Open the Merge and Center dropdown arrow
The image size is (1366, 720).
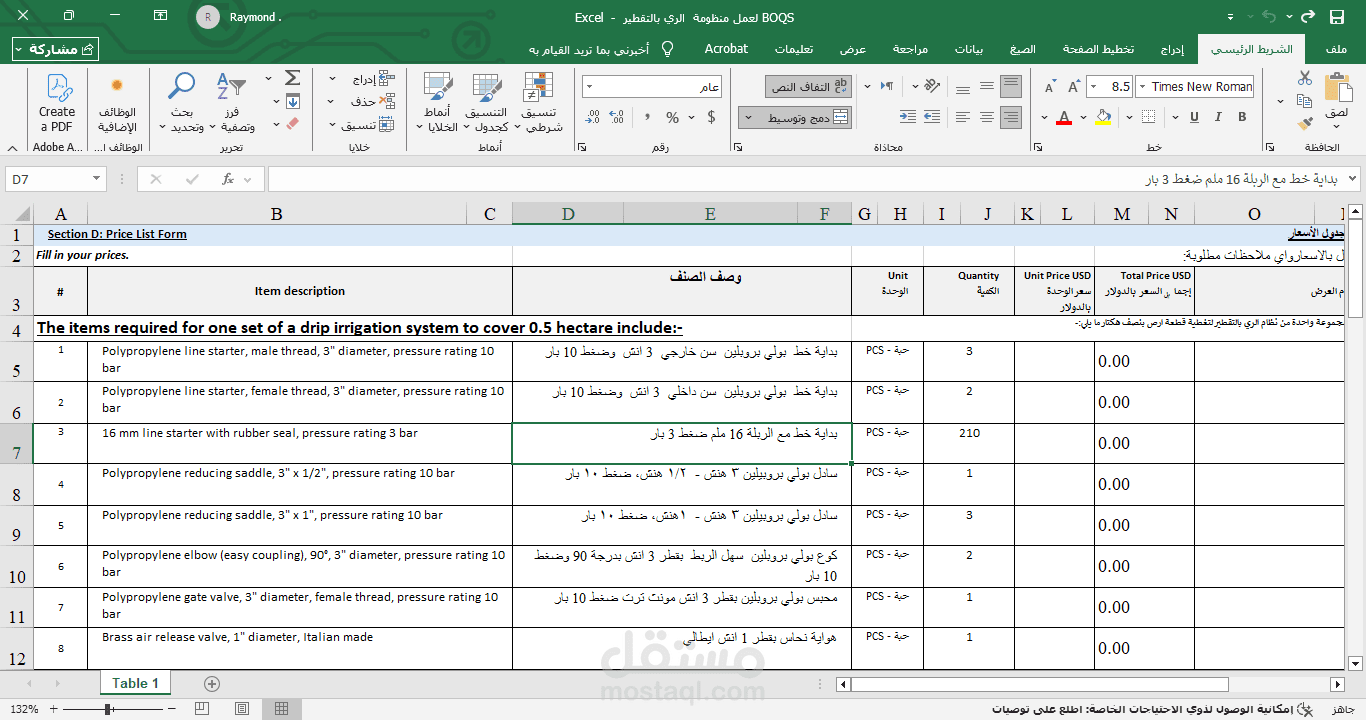(747, 117)
